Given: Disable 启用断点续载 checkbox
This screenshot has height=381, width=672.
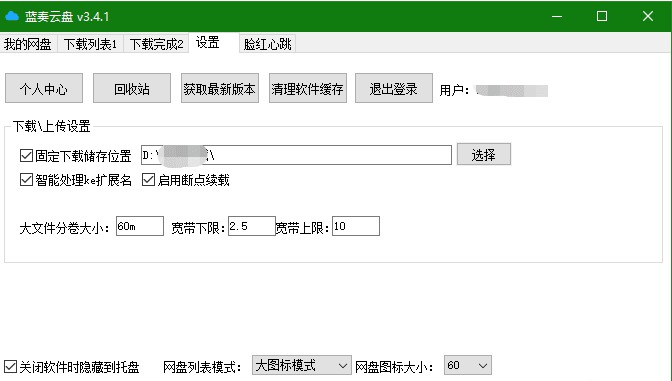Looking at the screenshot, I should (x=148, y=180).
